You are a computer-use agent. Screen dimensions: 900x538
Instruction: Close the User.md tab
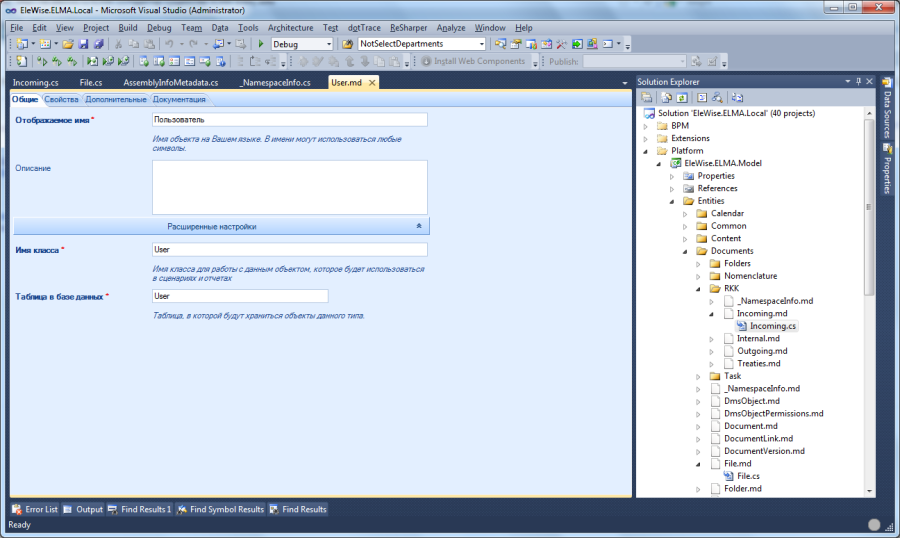[372, 83]
